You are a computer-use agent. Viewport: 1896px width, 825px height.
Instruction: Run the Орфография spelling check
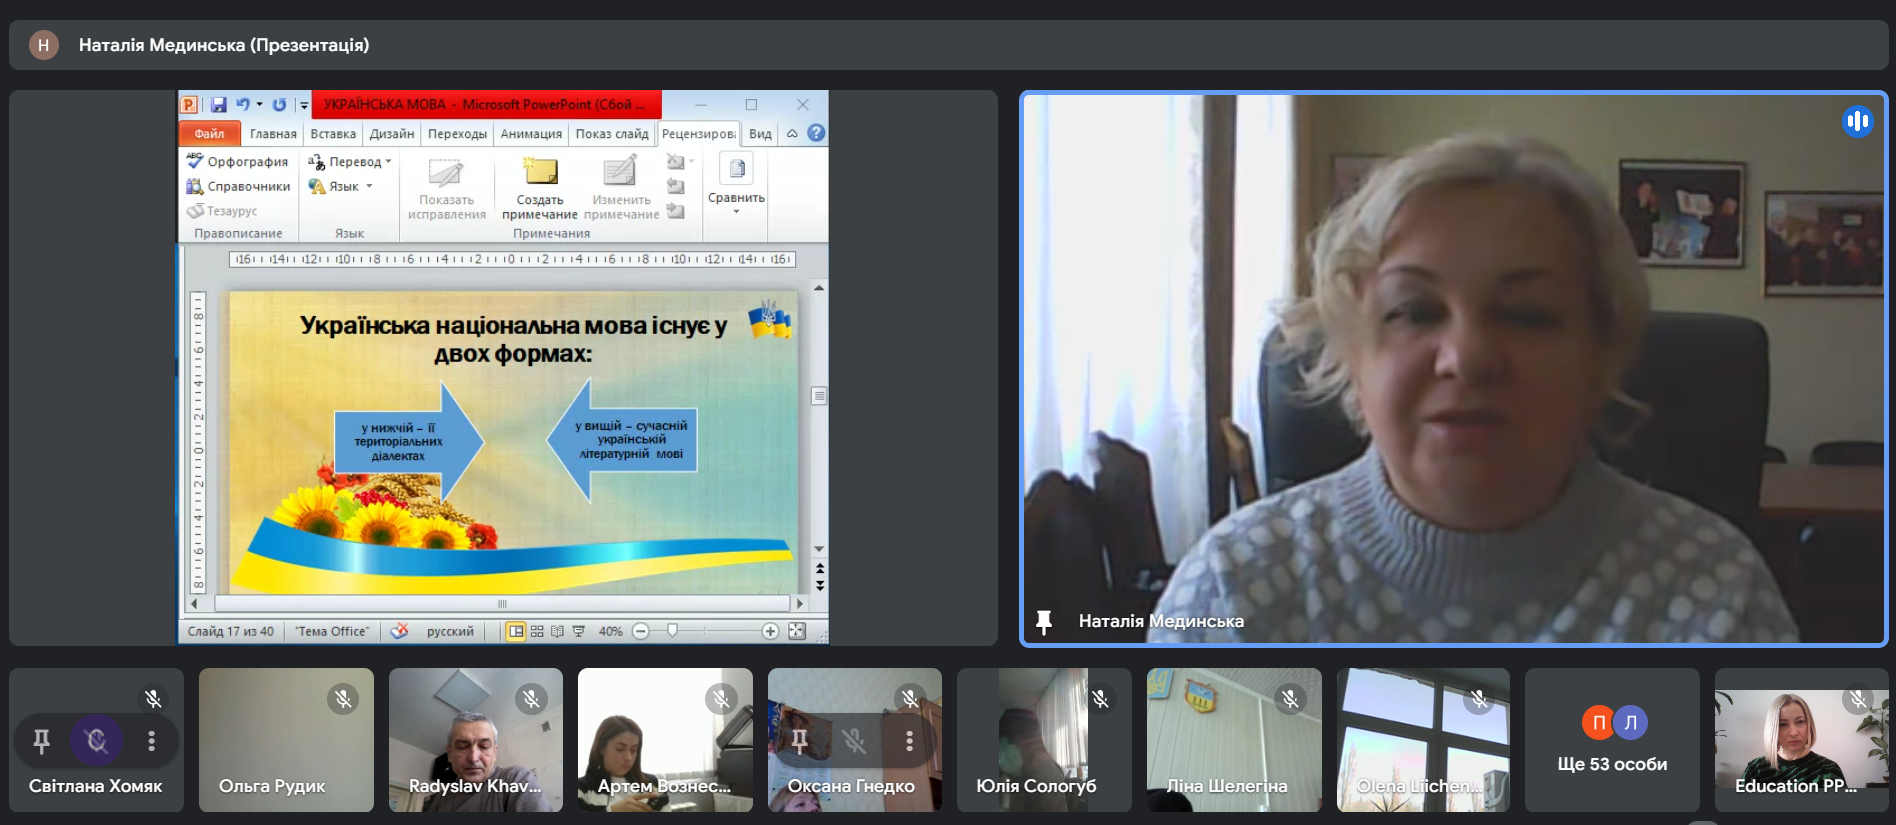(238, 161)
